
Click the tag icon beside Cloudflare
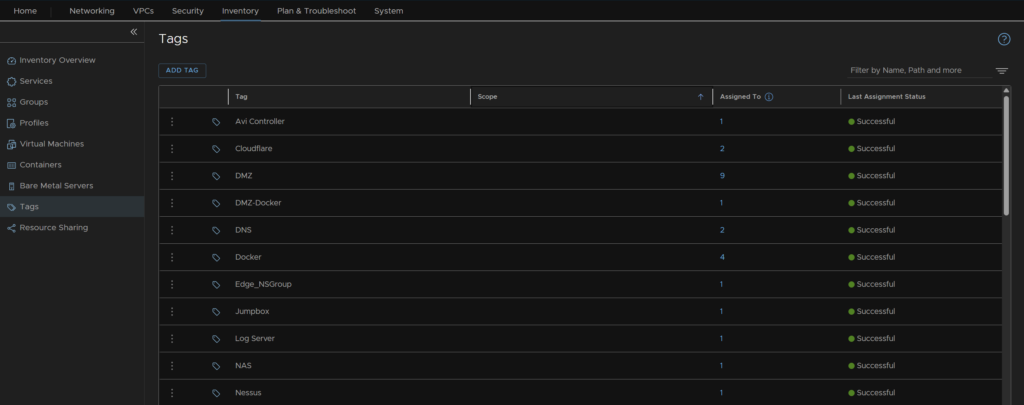[216, 149]
